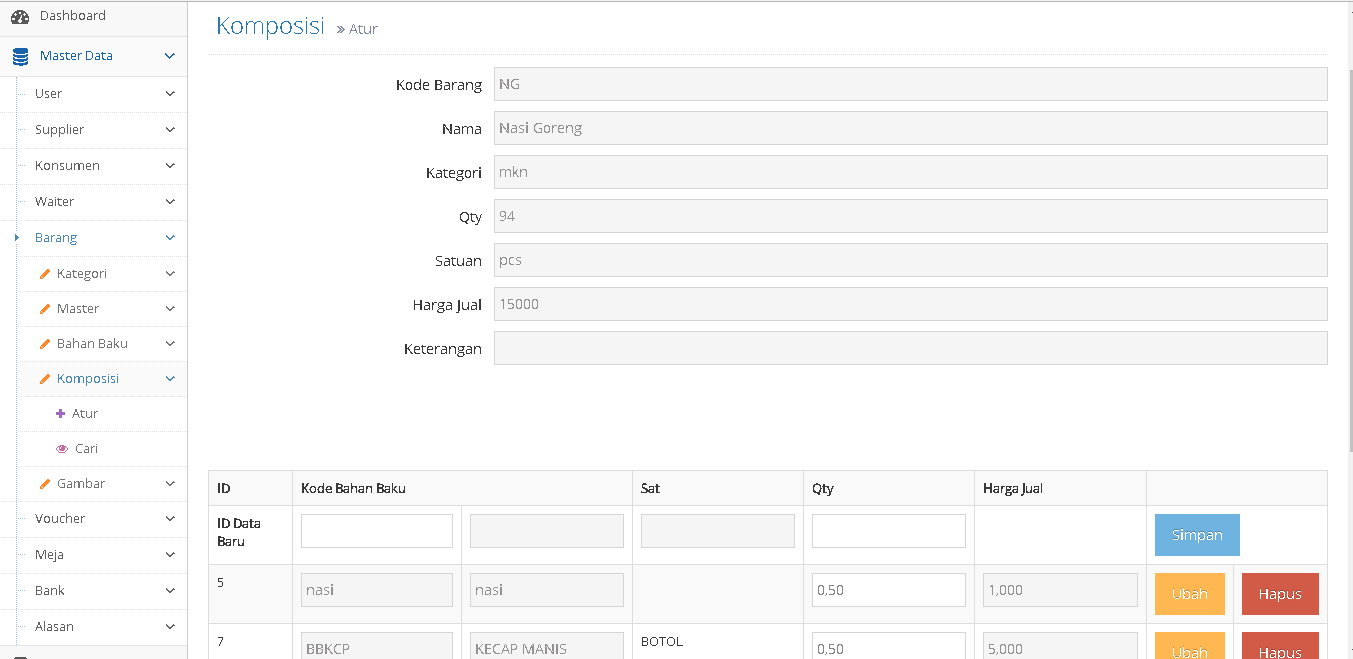
Task: Click the Qty field of new data row
Action: tap(888, 531)
